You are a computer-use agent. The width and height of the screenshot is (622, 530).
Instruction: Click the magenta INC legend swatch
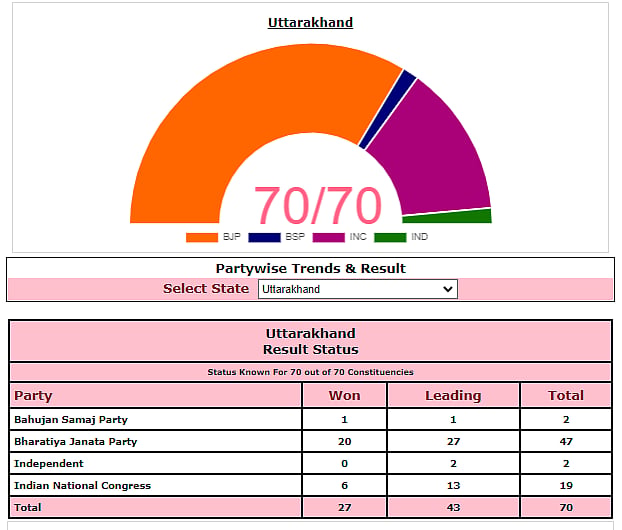[x=328, y=237]
